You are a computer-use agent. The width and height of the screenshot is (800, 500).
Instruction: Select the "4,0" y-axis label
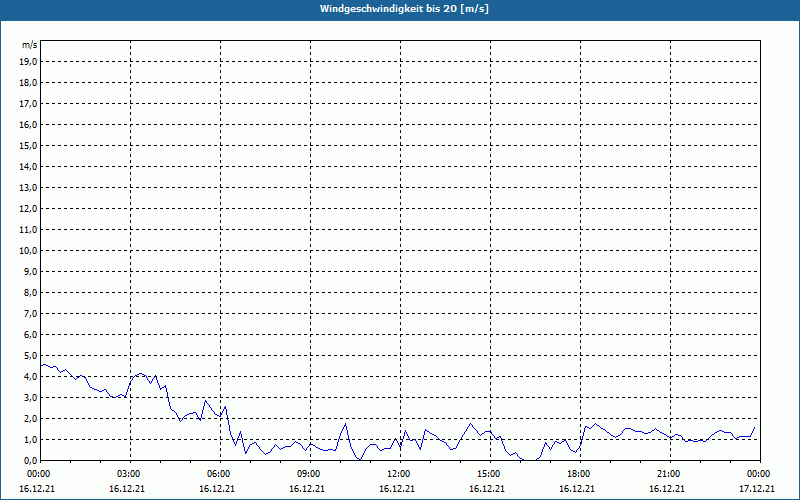[x=30, y=377]
